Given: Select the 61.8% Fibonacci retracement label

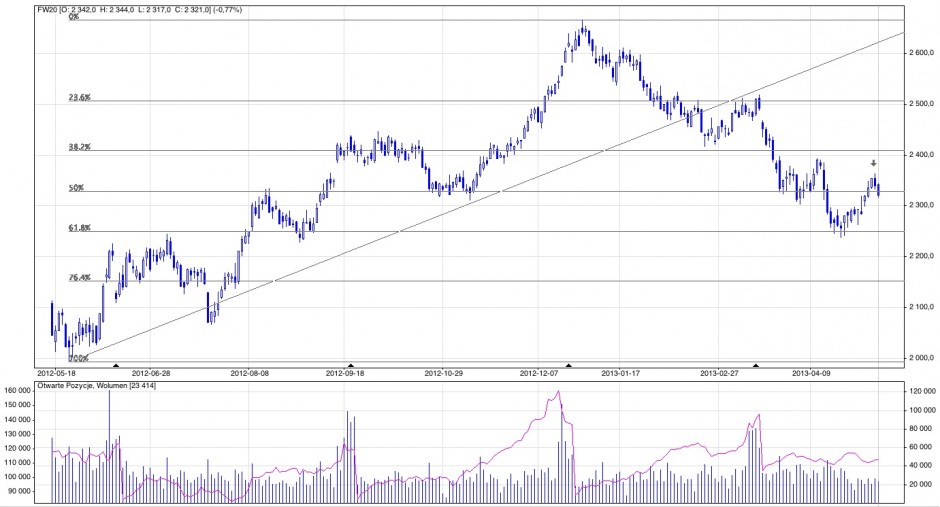Looking at the screenshot, I should coord(79,228).
